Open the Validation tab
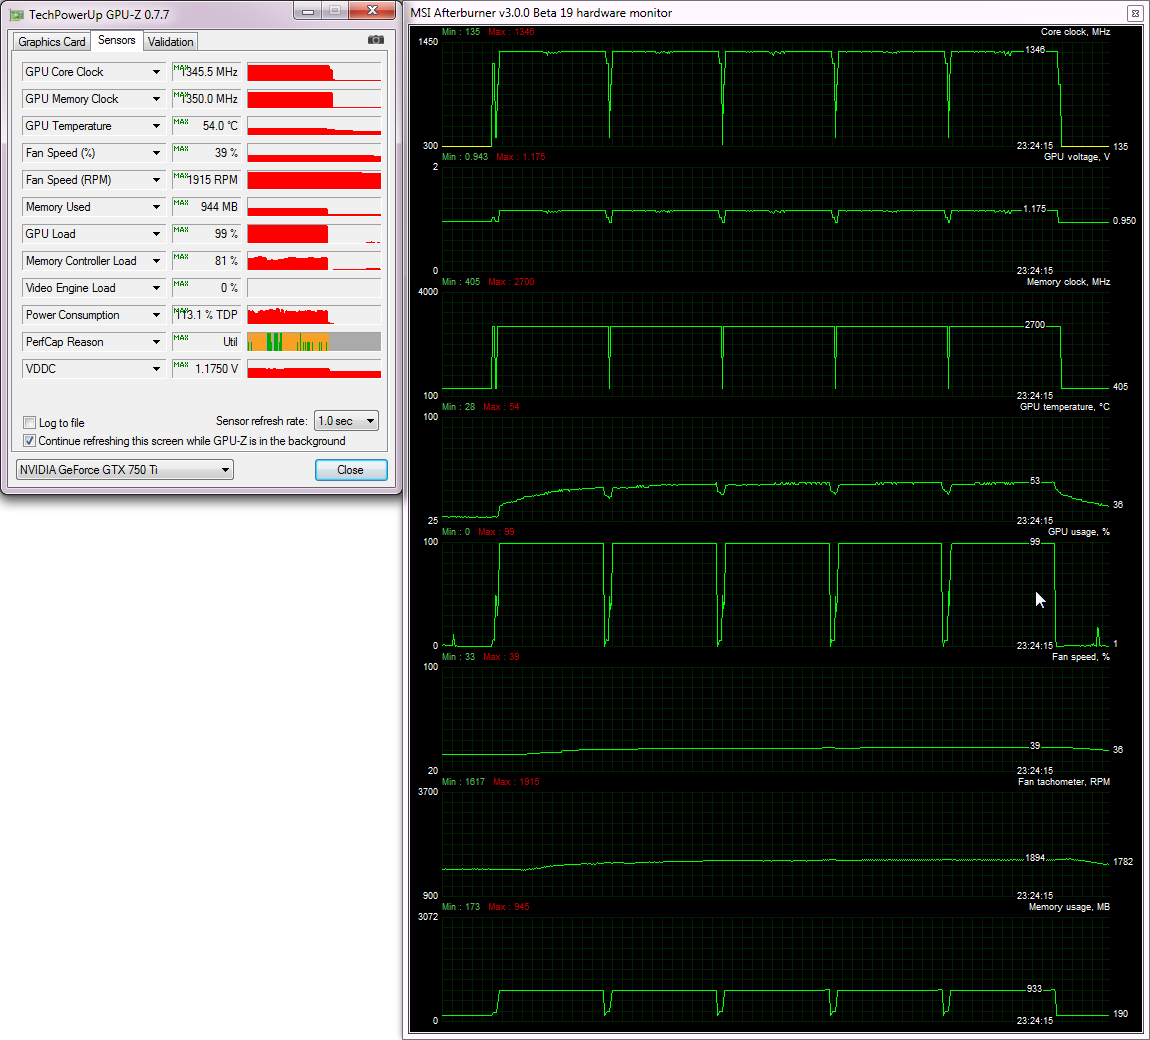This screenshot has height=1040, width=1150. 170,42
